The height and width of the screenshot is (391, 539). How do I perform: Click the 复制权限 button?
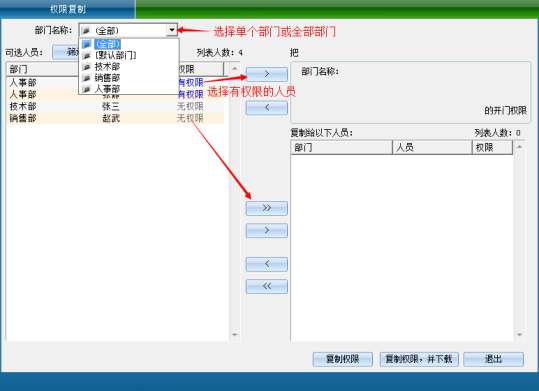pyautogui.click(x=343, y=359)
